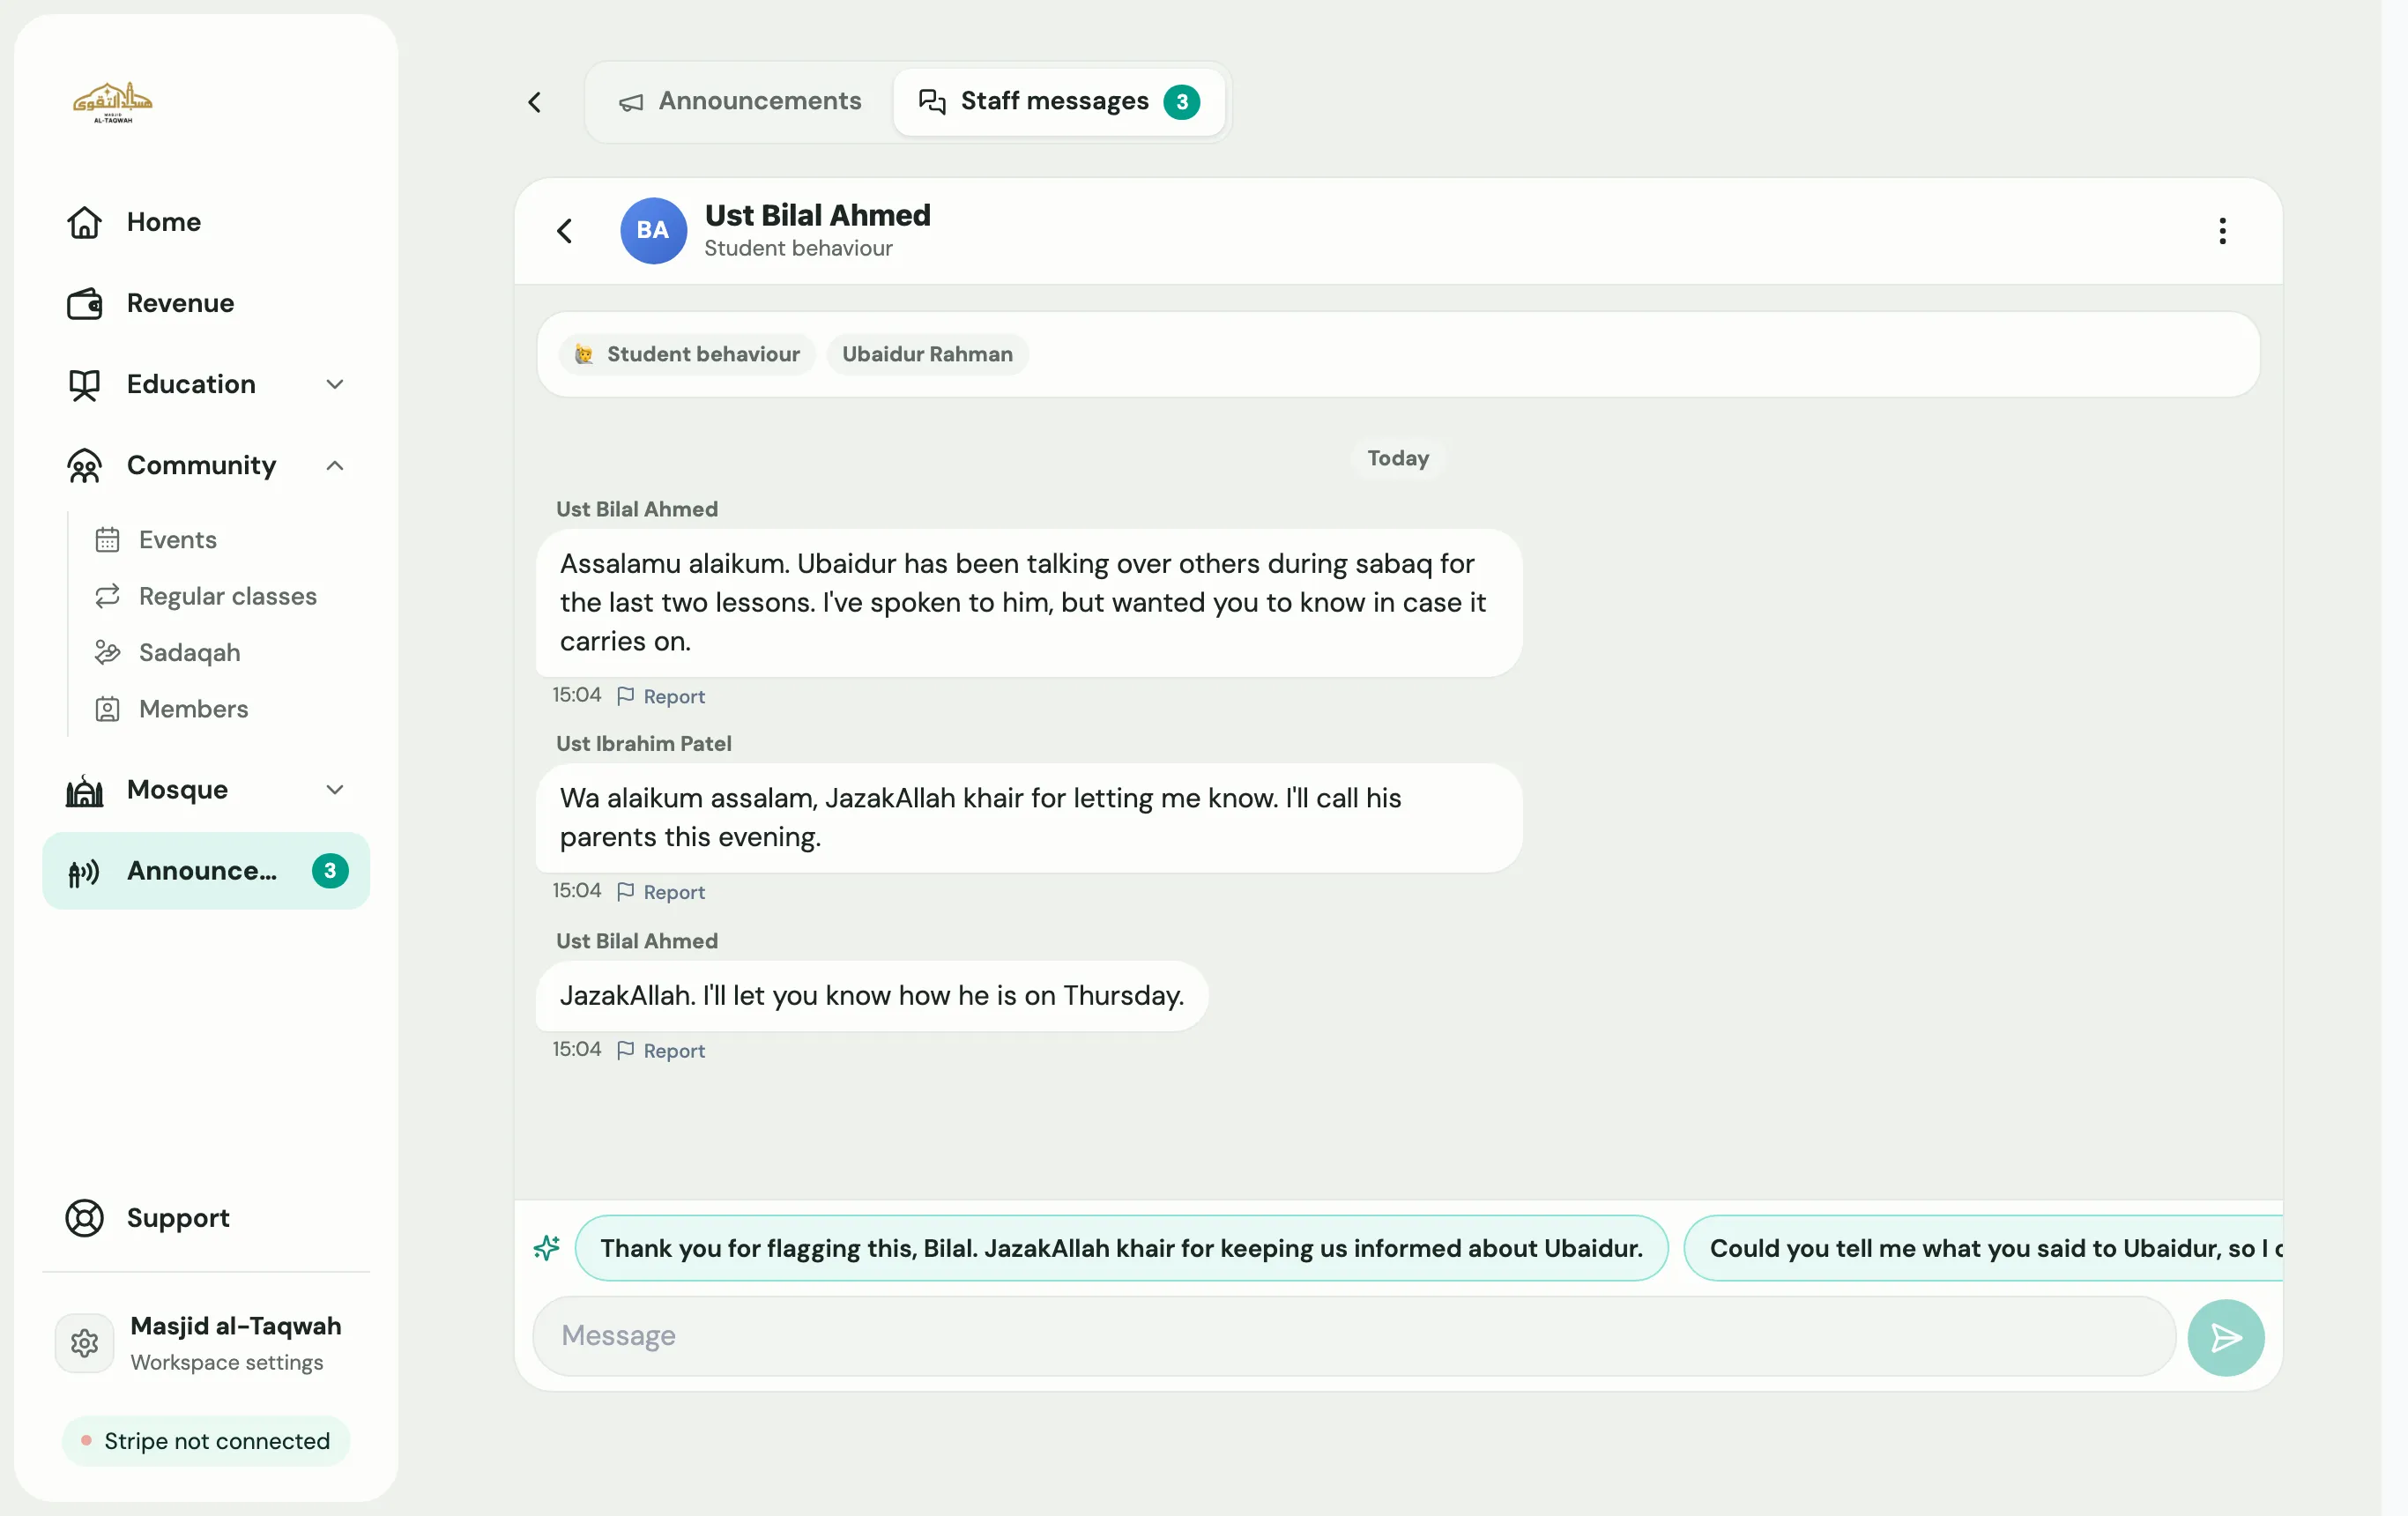Send the message with the paper-plane button
2408x1516 pixels.
[x=2226, y=1338]
